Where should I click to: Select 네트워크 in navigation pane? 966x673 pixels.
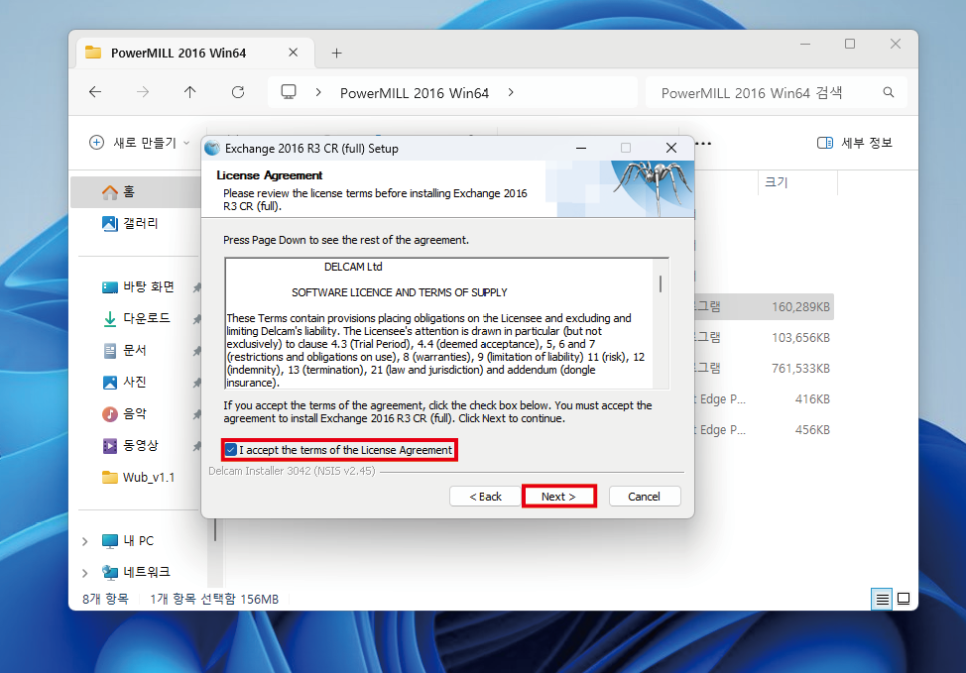pyautogui.click(x=136, y=572)
